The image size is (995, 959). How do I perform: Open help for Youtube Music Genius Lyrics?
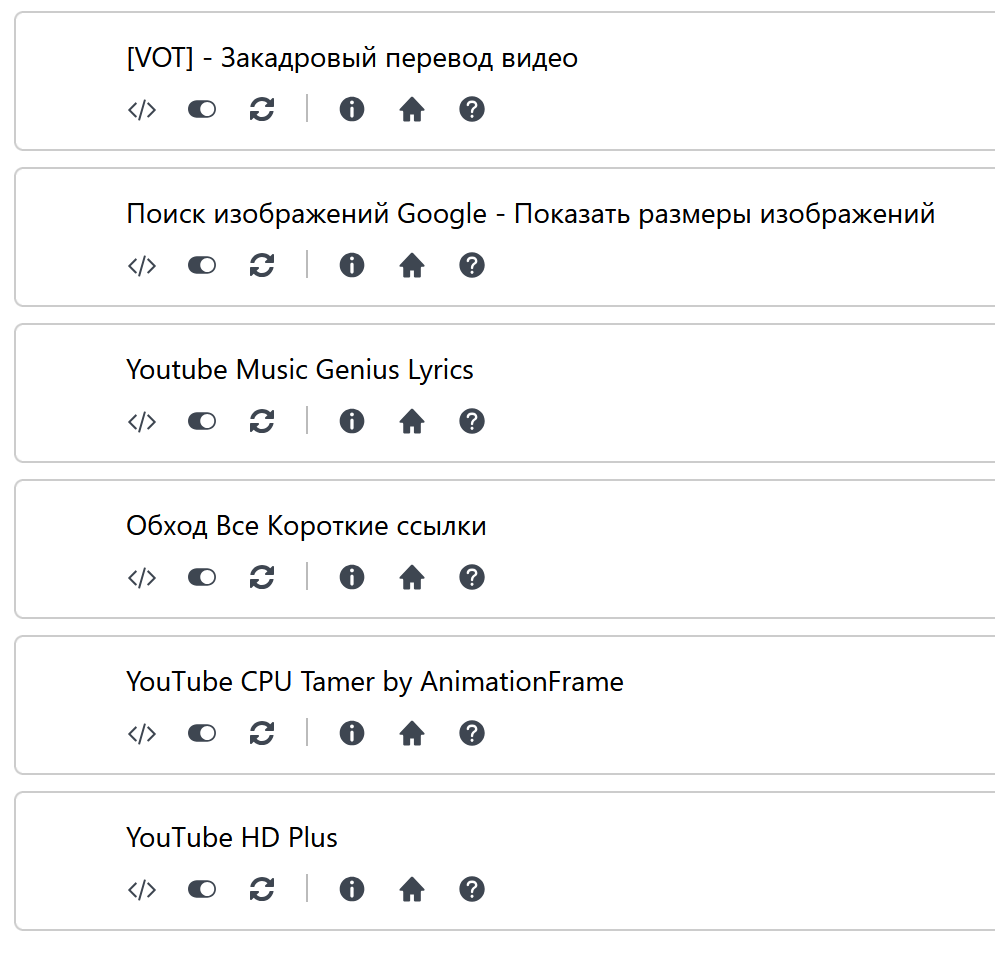[x=471, y=421]
